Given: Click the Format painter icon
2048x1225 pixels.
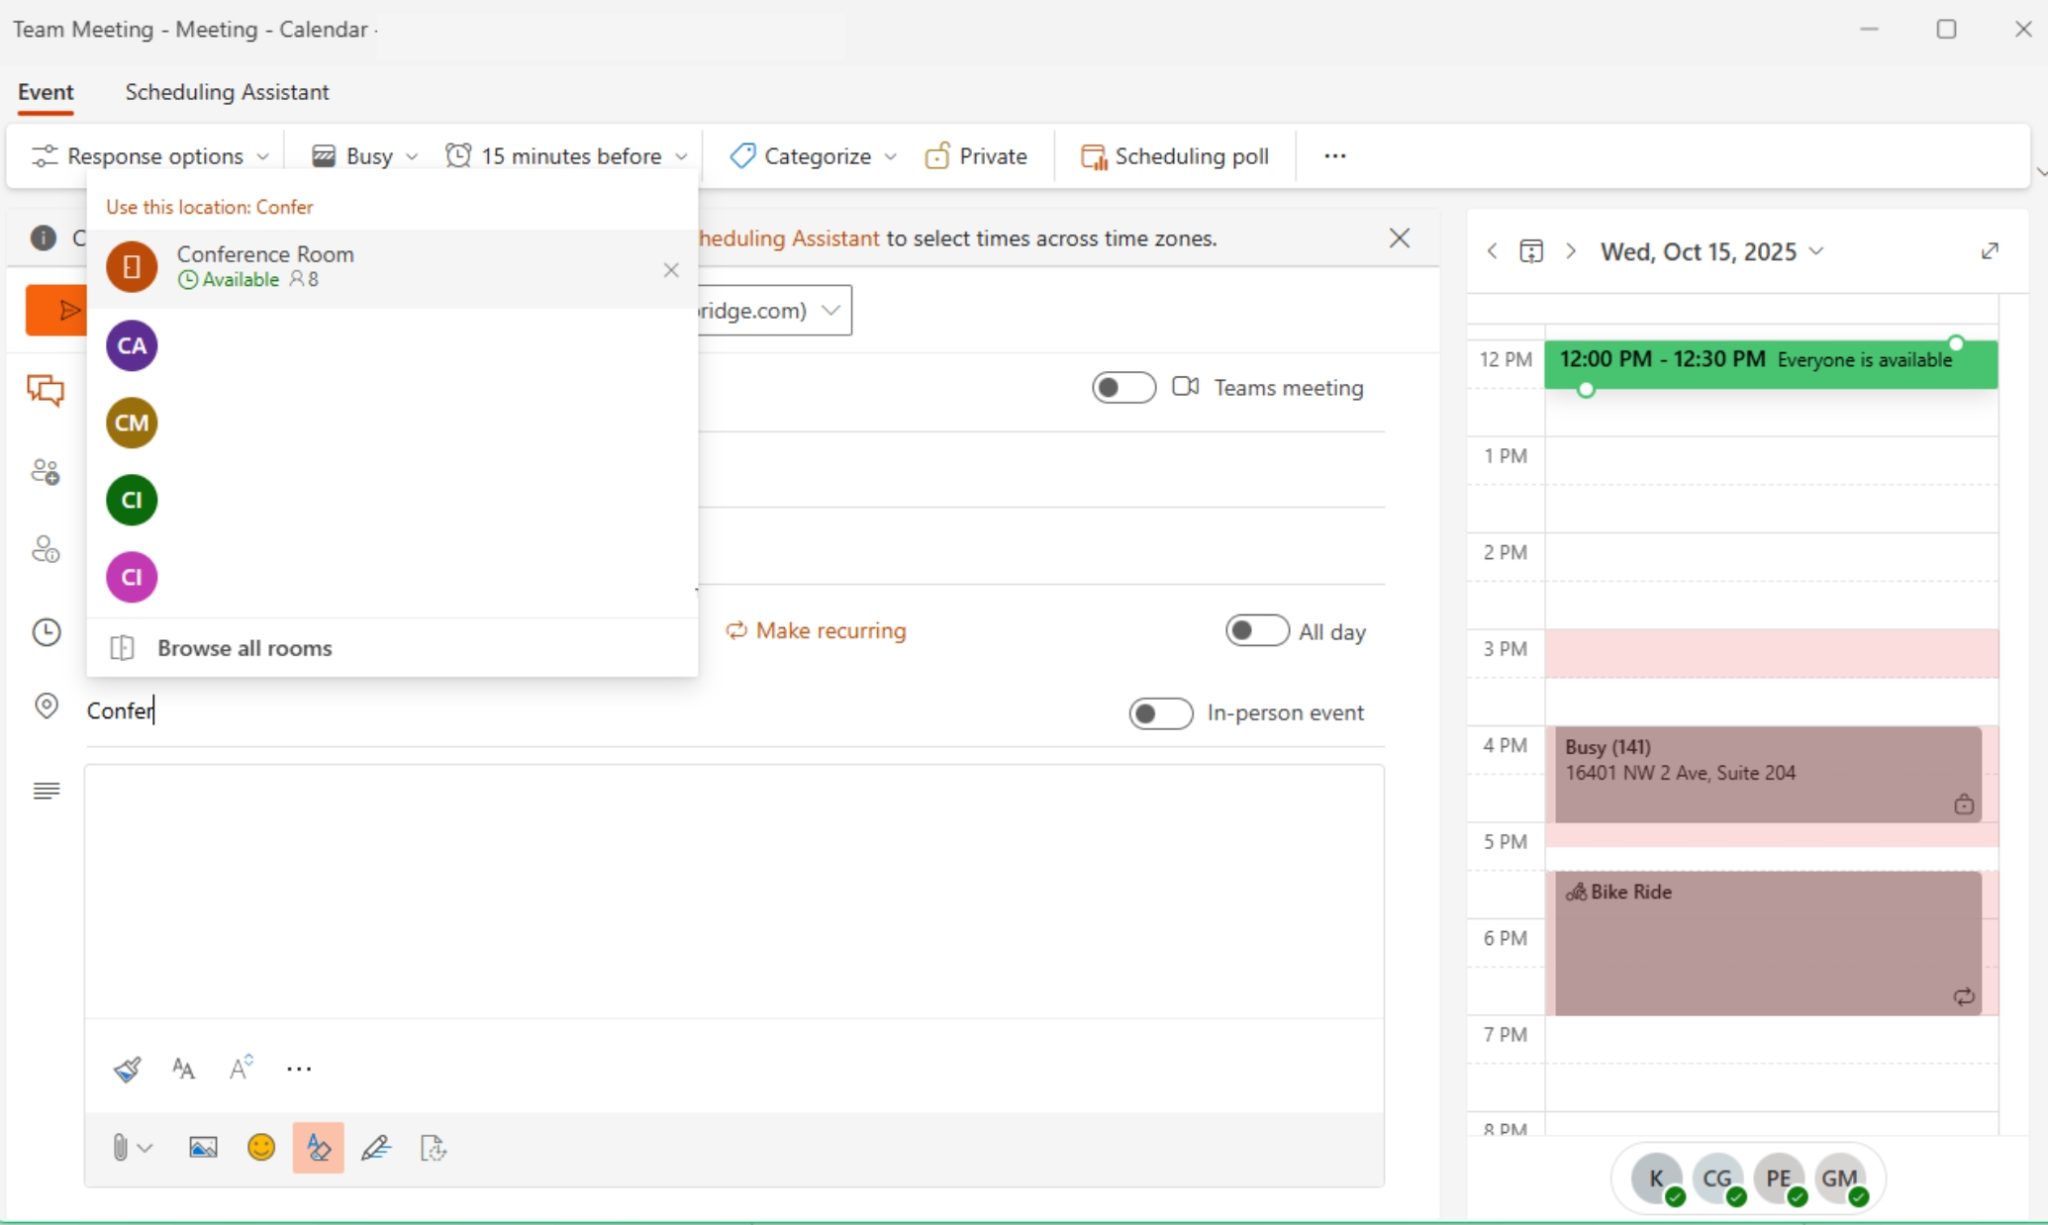Looking at the screenshot, I should pos(127,1069).
